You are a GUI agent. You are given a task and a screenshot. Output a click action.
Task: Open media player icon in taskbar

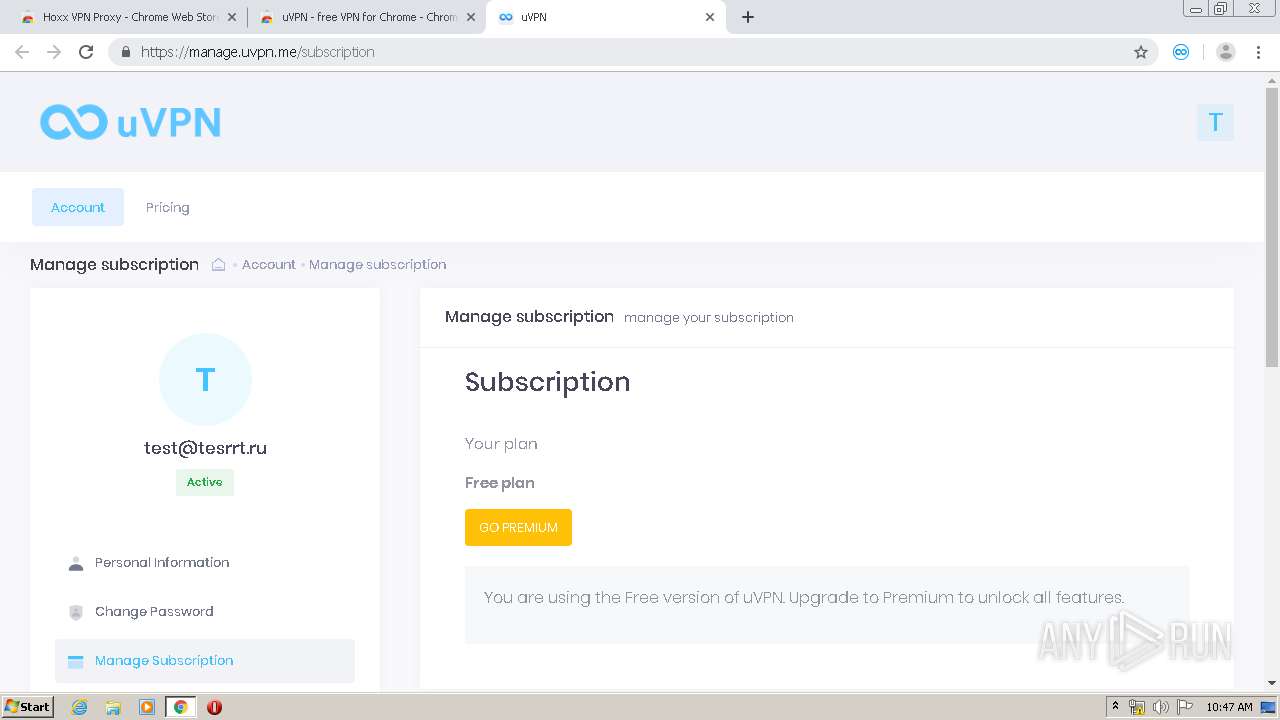146,707
